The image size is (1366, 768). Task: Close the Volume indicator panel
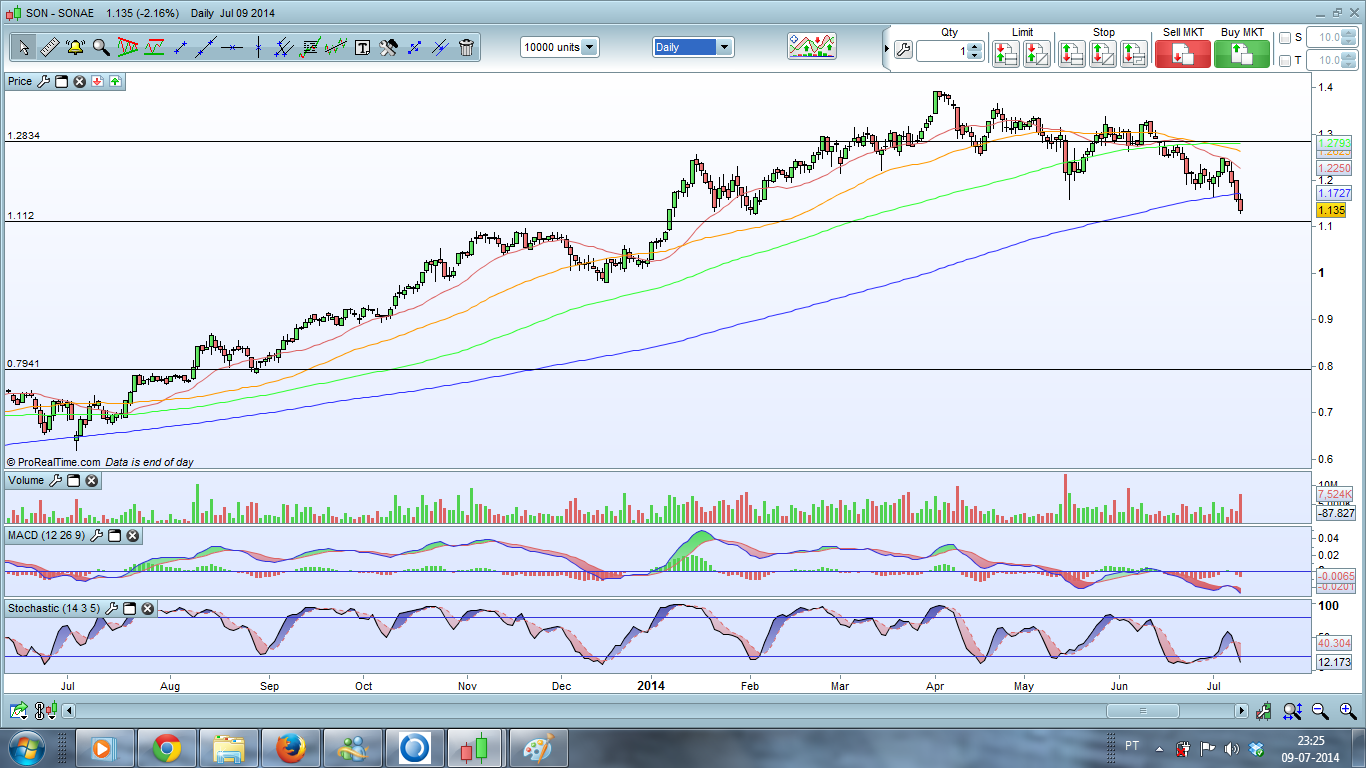[x=91, y=481]
